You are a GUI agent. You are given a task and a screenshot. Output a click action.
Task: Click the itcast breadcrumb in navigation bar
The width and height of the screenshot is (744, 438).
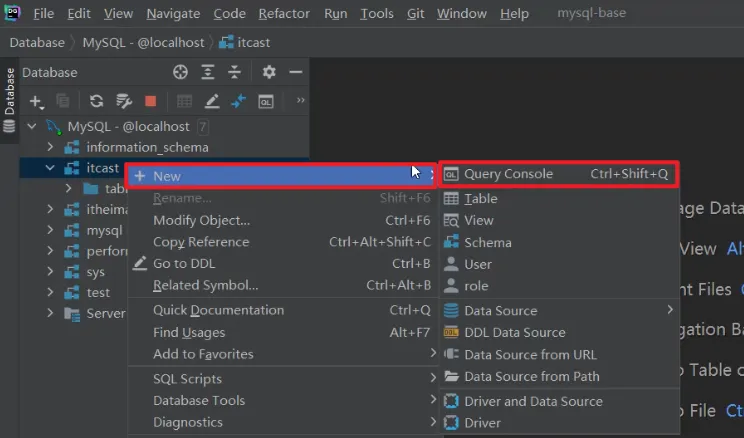coord(253,42)
